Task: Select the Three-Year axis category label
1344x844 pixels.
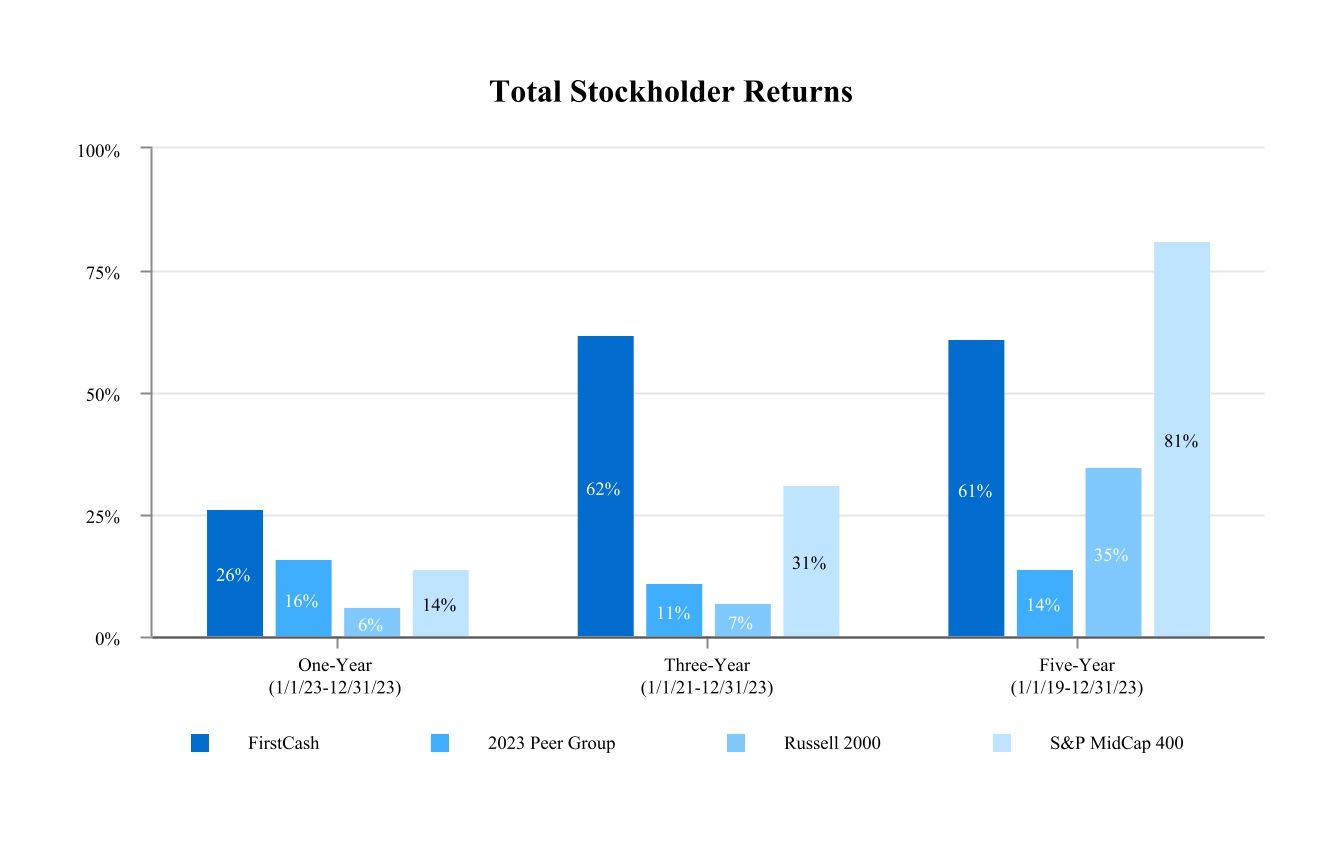Action: pos(707,676)
